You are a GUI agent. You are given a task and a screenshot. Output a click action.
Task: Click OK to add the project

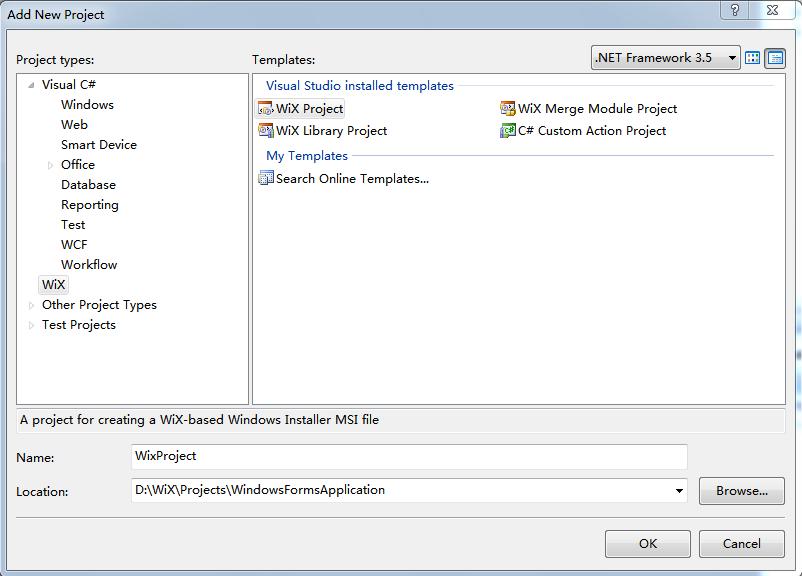(647, 544)
